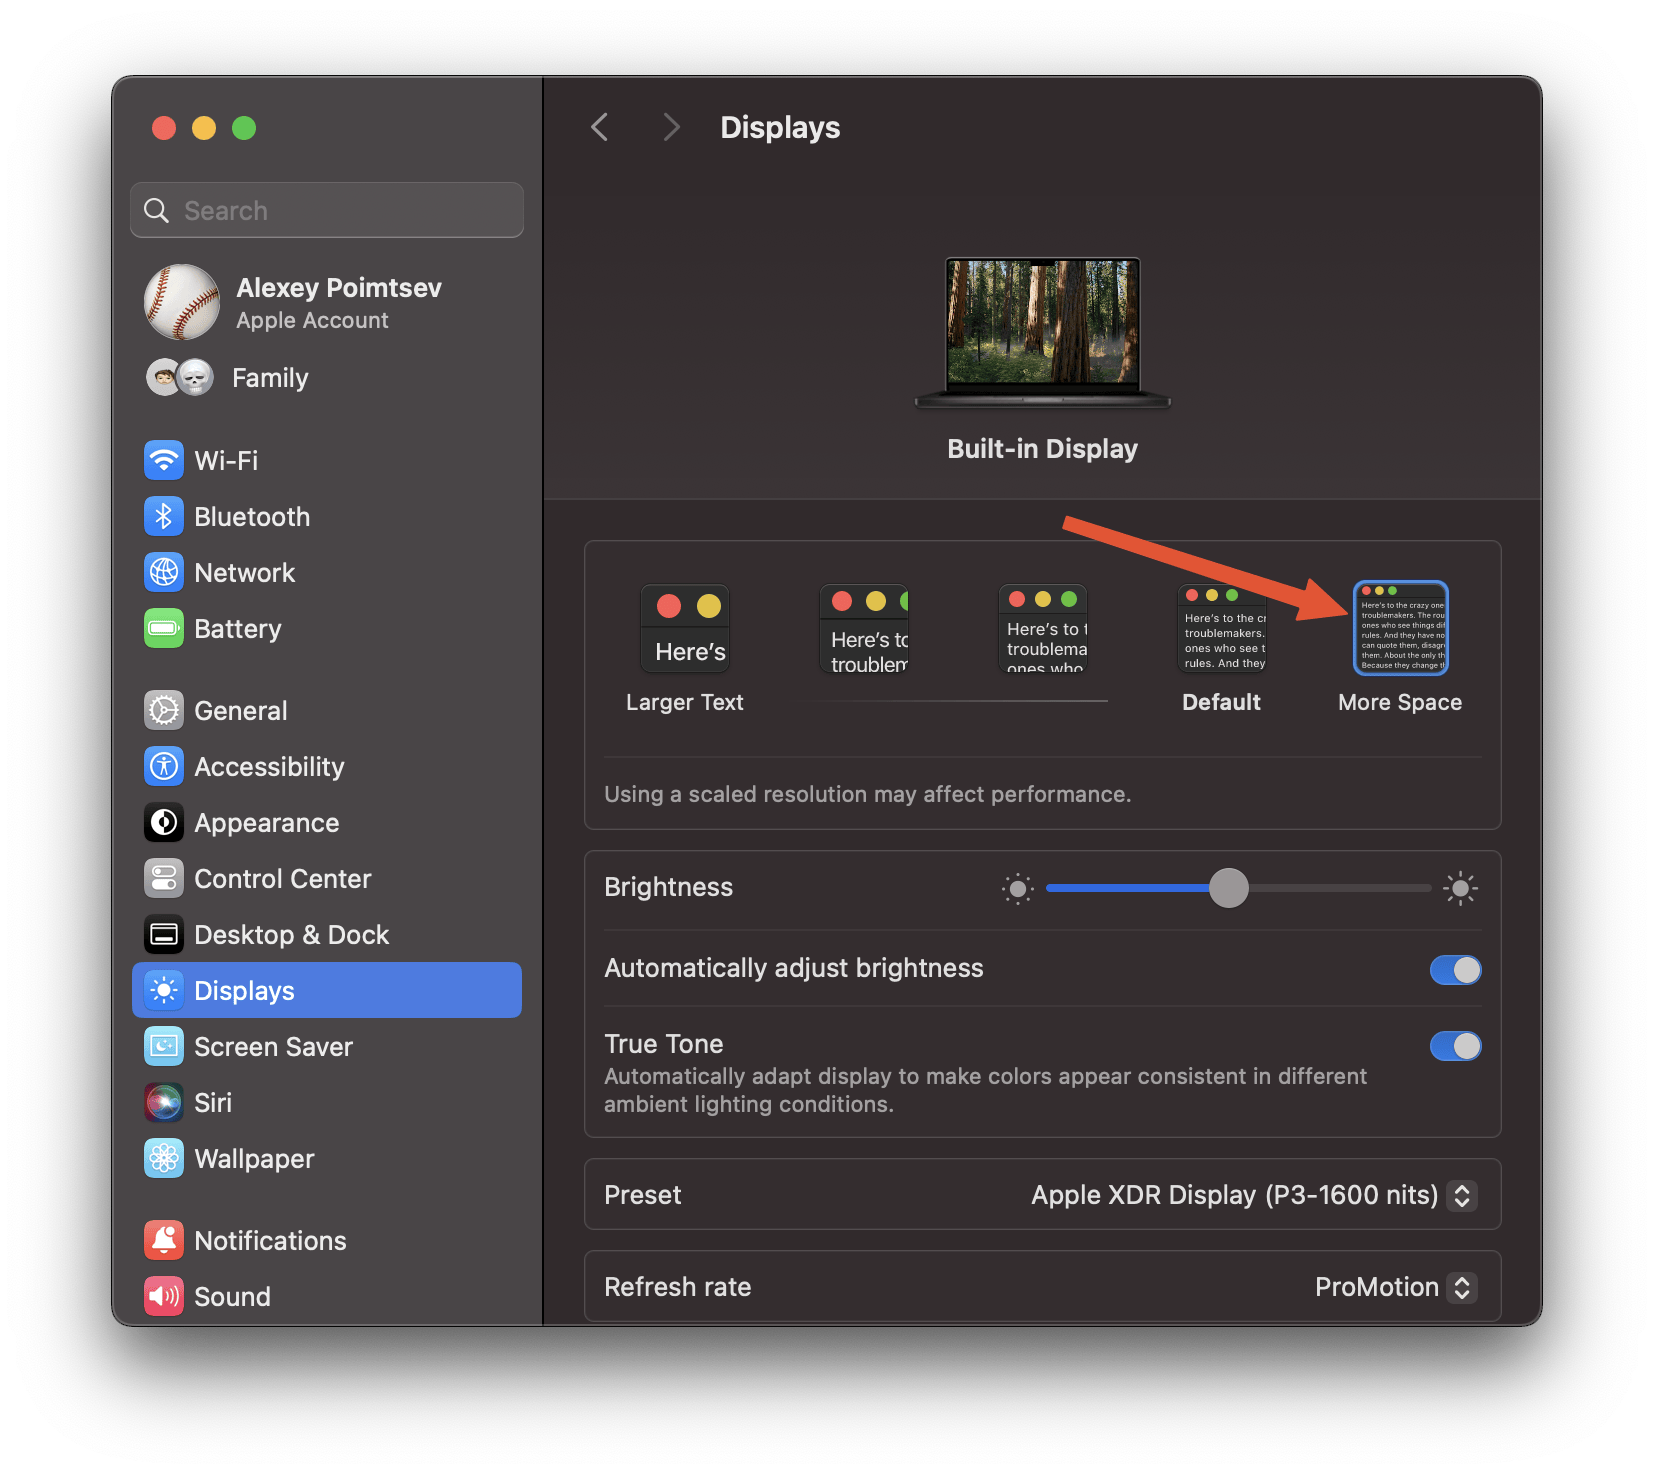
Task: Open Notifications settings
Action: click(270, 1240)
